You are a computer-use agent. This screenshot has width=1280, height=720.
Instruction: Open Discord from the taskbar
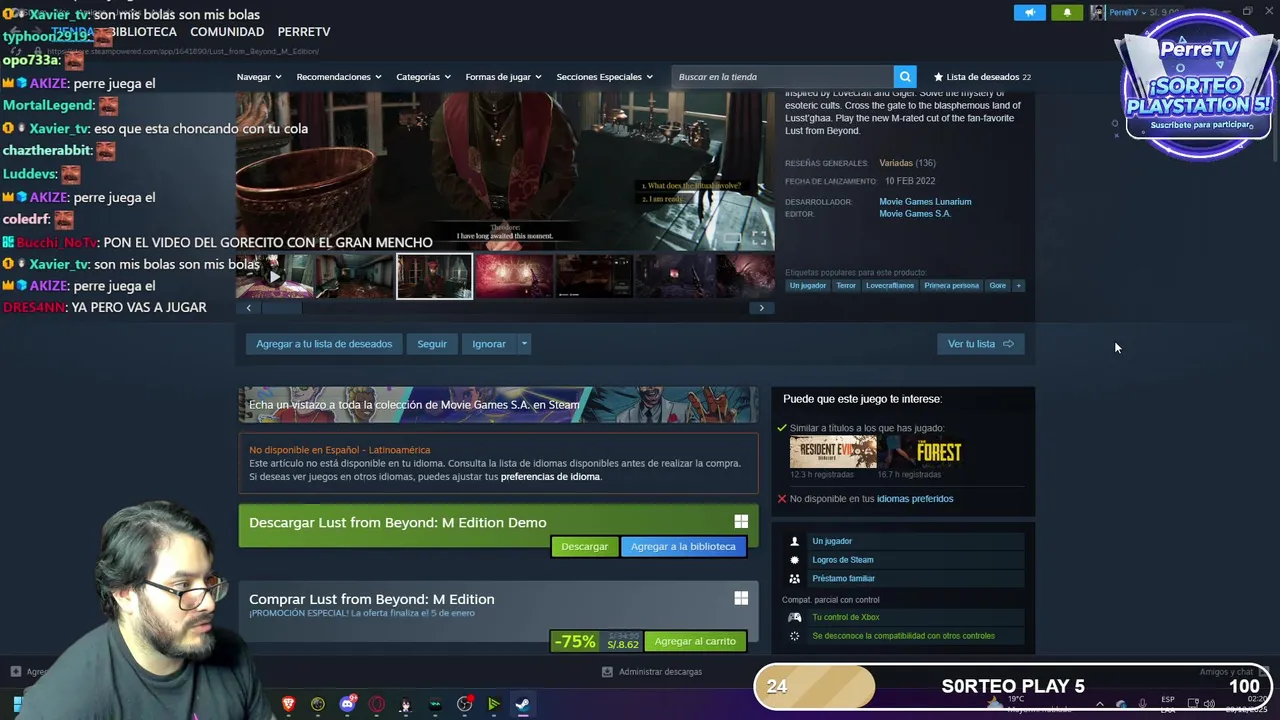tap(347, 704)
